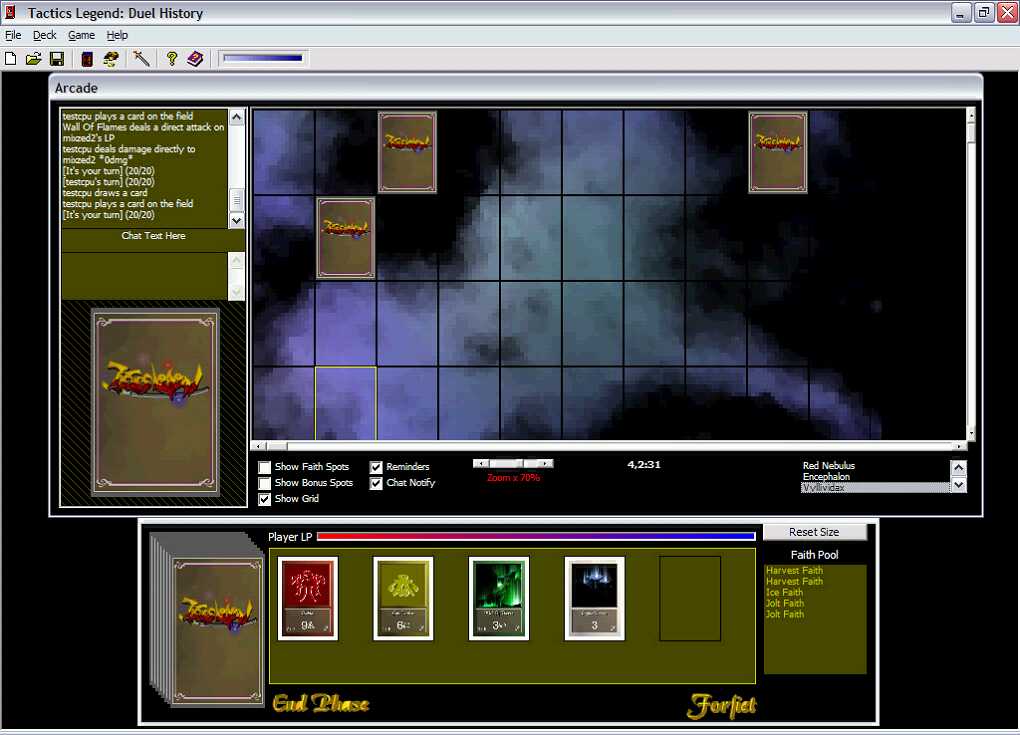The width and height of the screenshot is (1020, 735).
Task: Click the Reset Size button
Action: [x=814, y=532]
